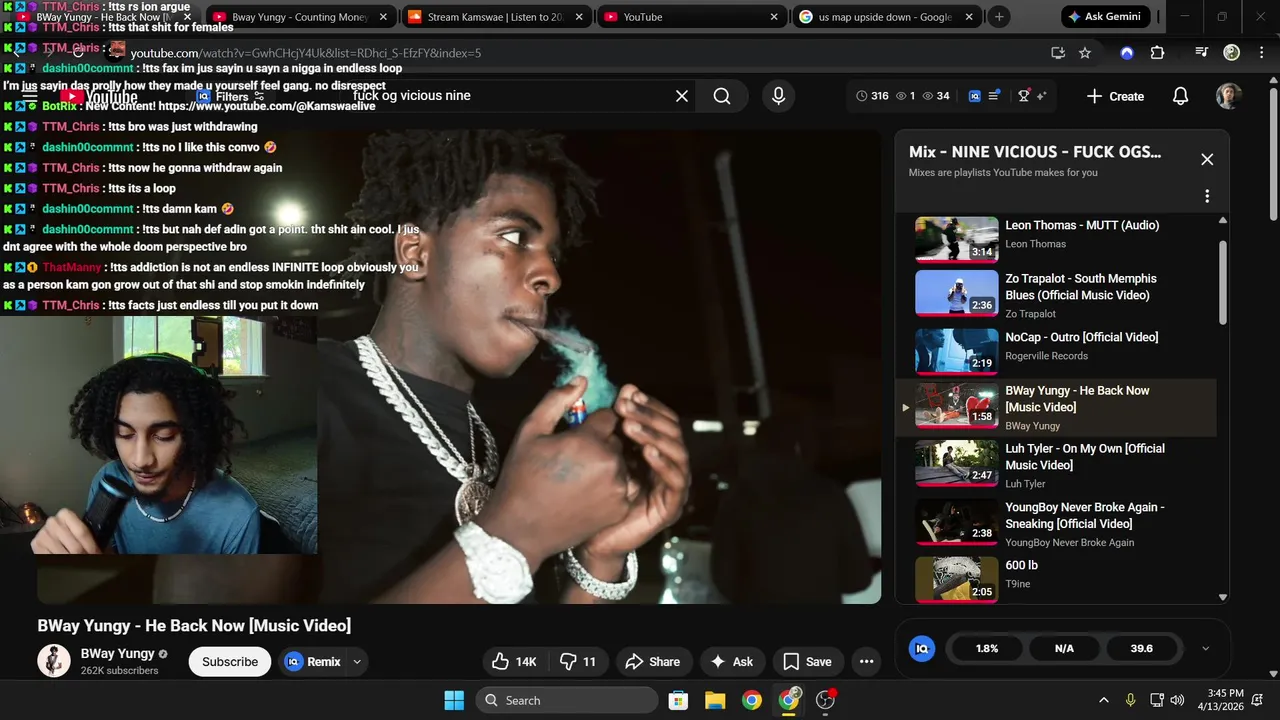Play NoCap Outro Official Video

coord(957,351)
